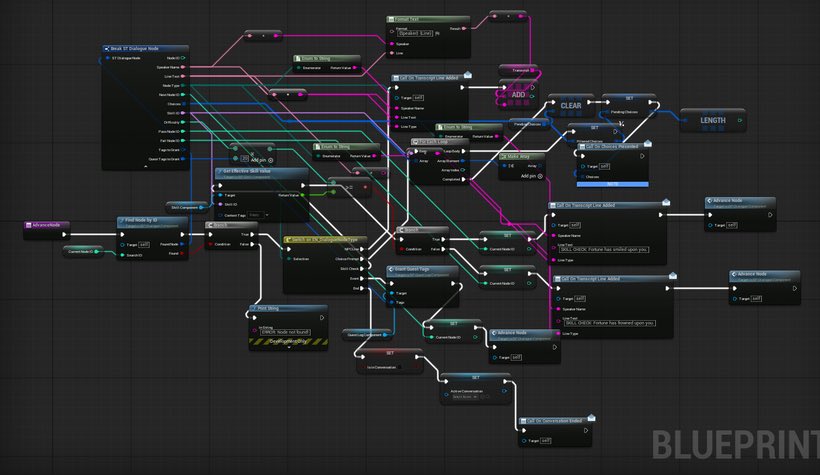The height and width of the screenshot is (475, 820).
Task: Click the Array Index pin on For Each Loop
Action: [x=463, y=170]
